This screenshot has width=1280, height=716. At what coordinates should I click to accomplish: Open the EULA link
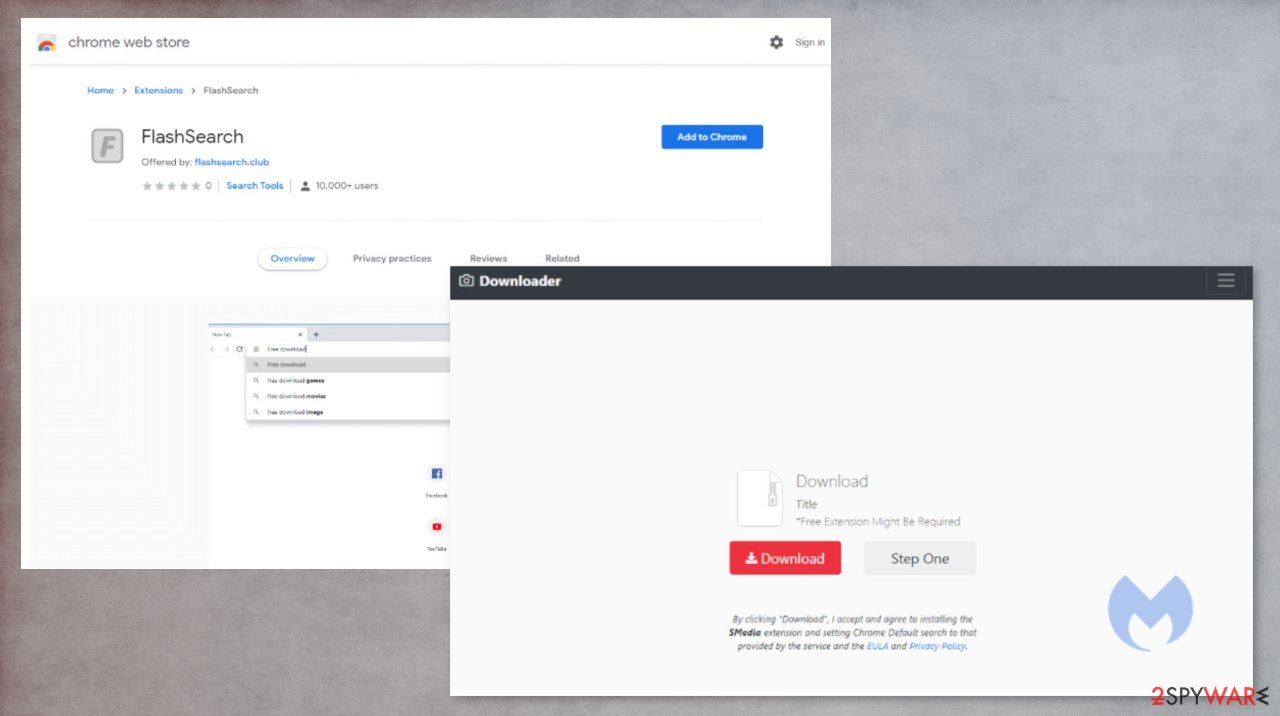pos(877,646)
